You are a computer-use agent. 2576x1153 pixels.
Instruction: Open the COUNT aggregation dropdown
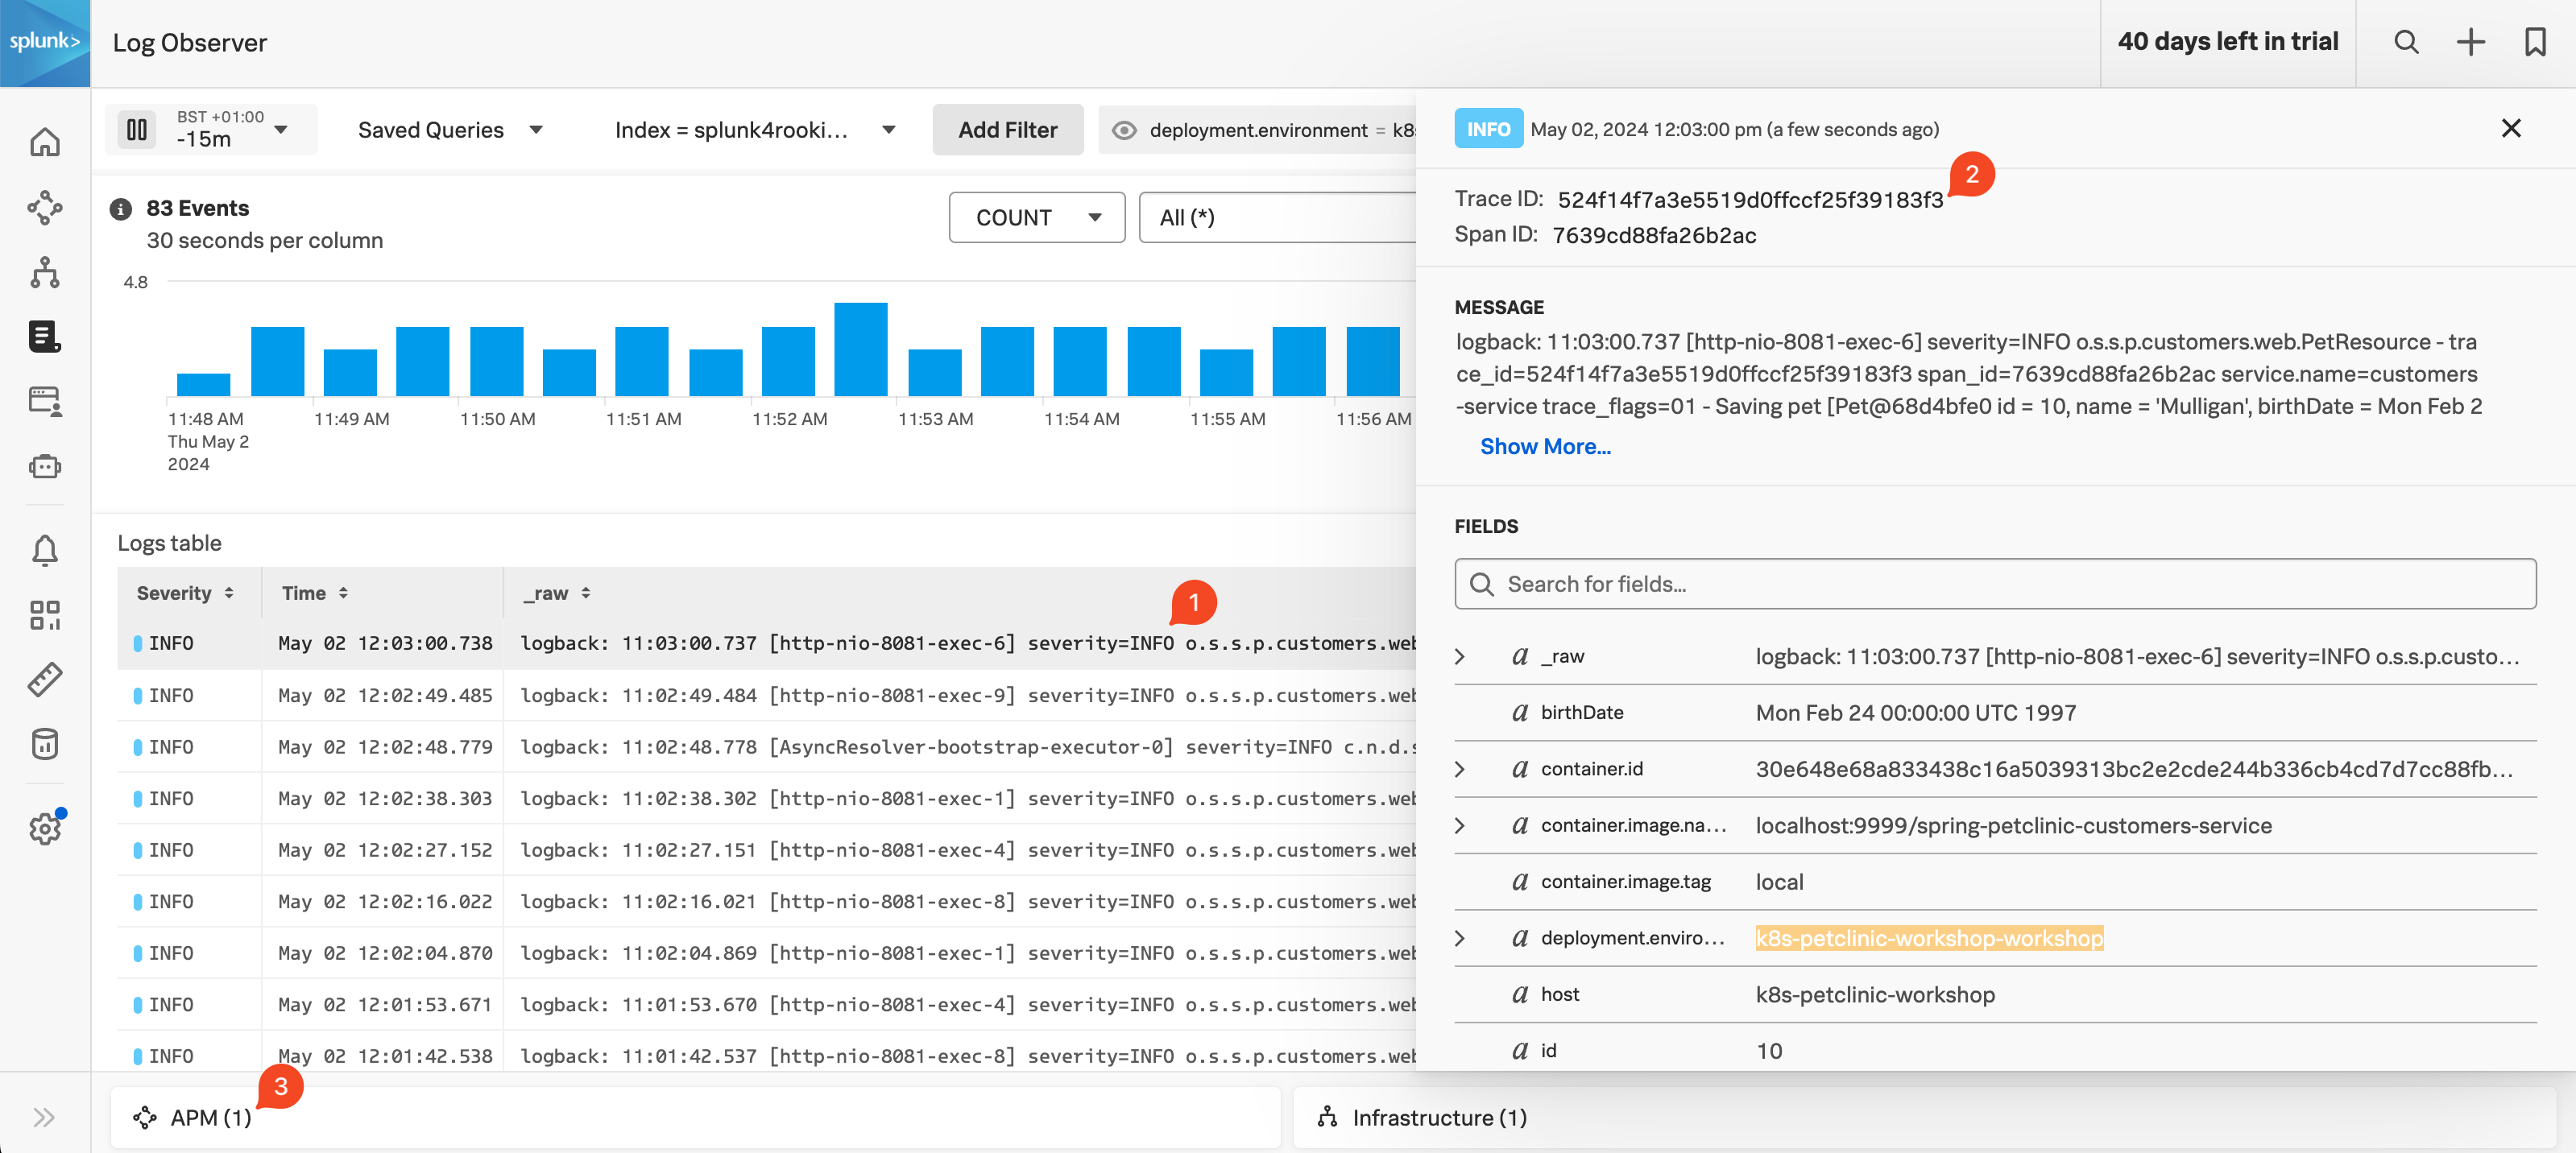point(1037,217)
